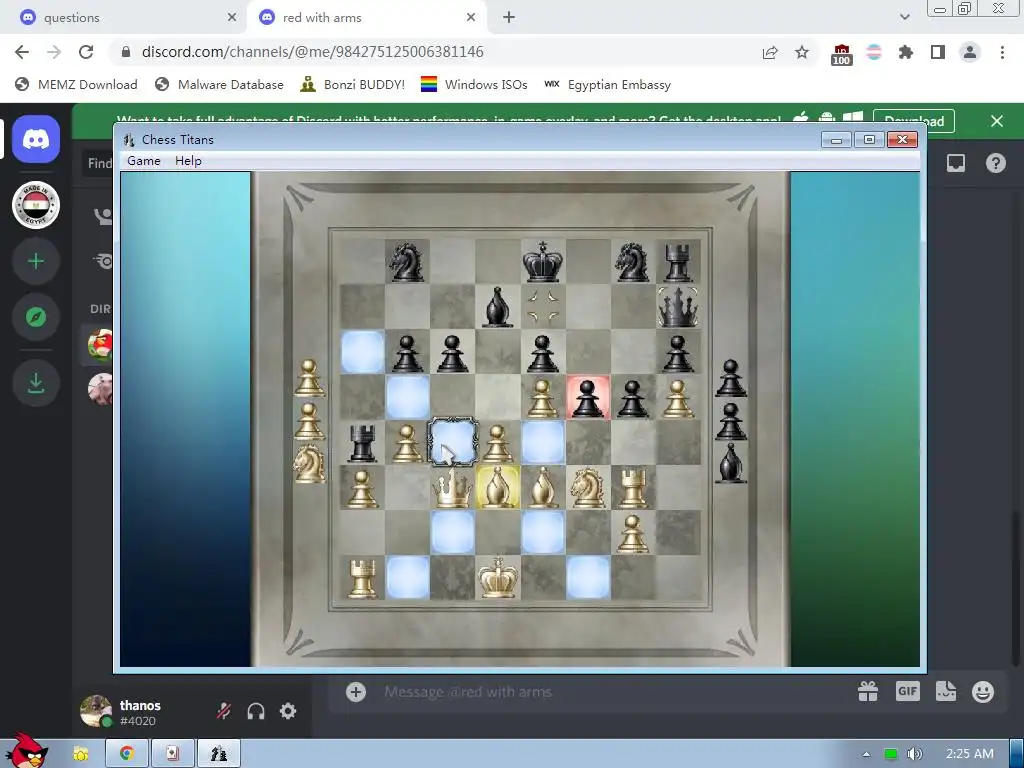Viewport: 1024px width, 768px height.
Task: Move to the square under the cursor
Action: pos(453,442)
